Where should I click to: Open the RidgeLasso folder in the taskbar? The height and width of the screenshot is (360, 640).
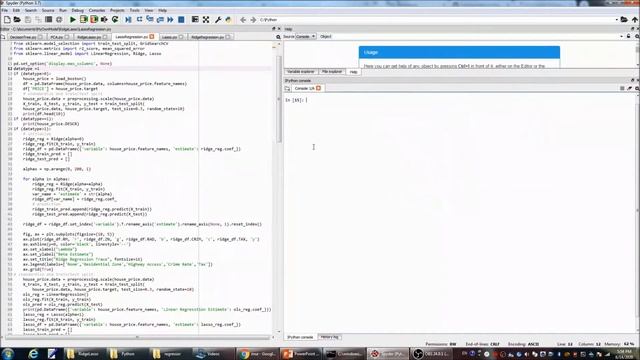[x=84, y=354]
